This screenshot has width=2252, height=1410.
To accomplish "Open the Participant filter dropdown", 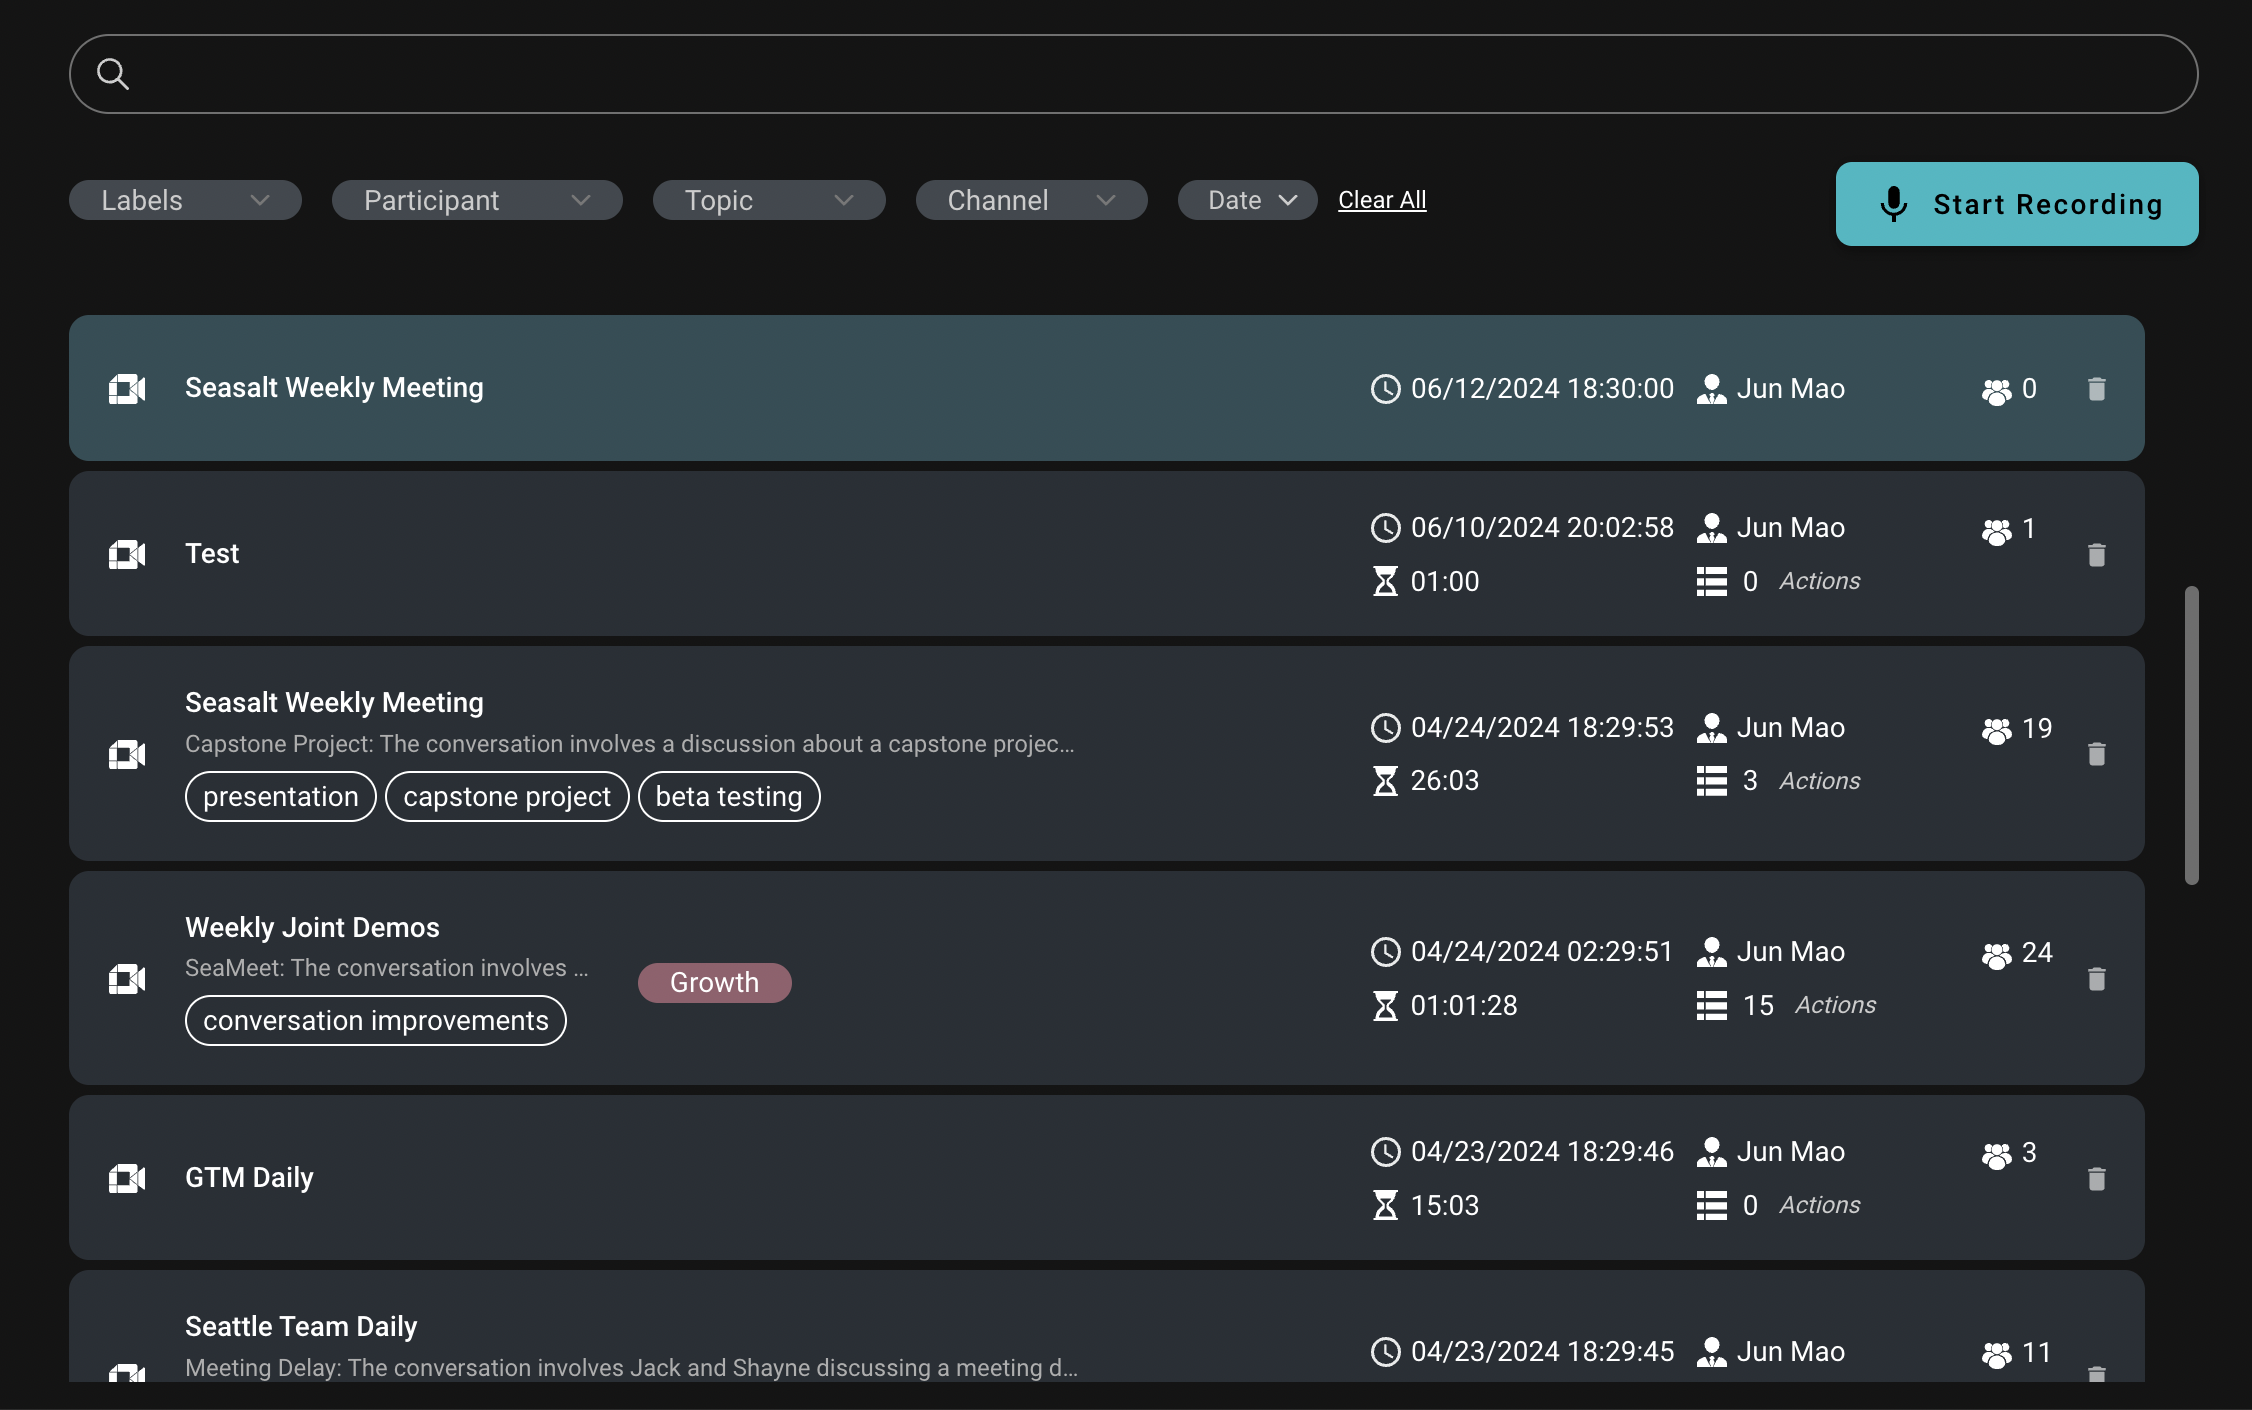I will [477, 200].
